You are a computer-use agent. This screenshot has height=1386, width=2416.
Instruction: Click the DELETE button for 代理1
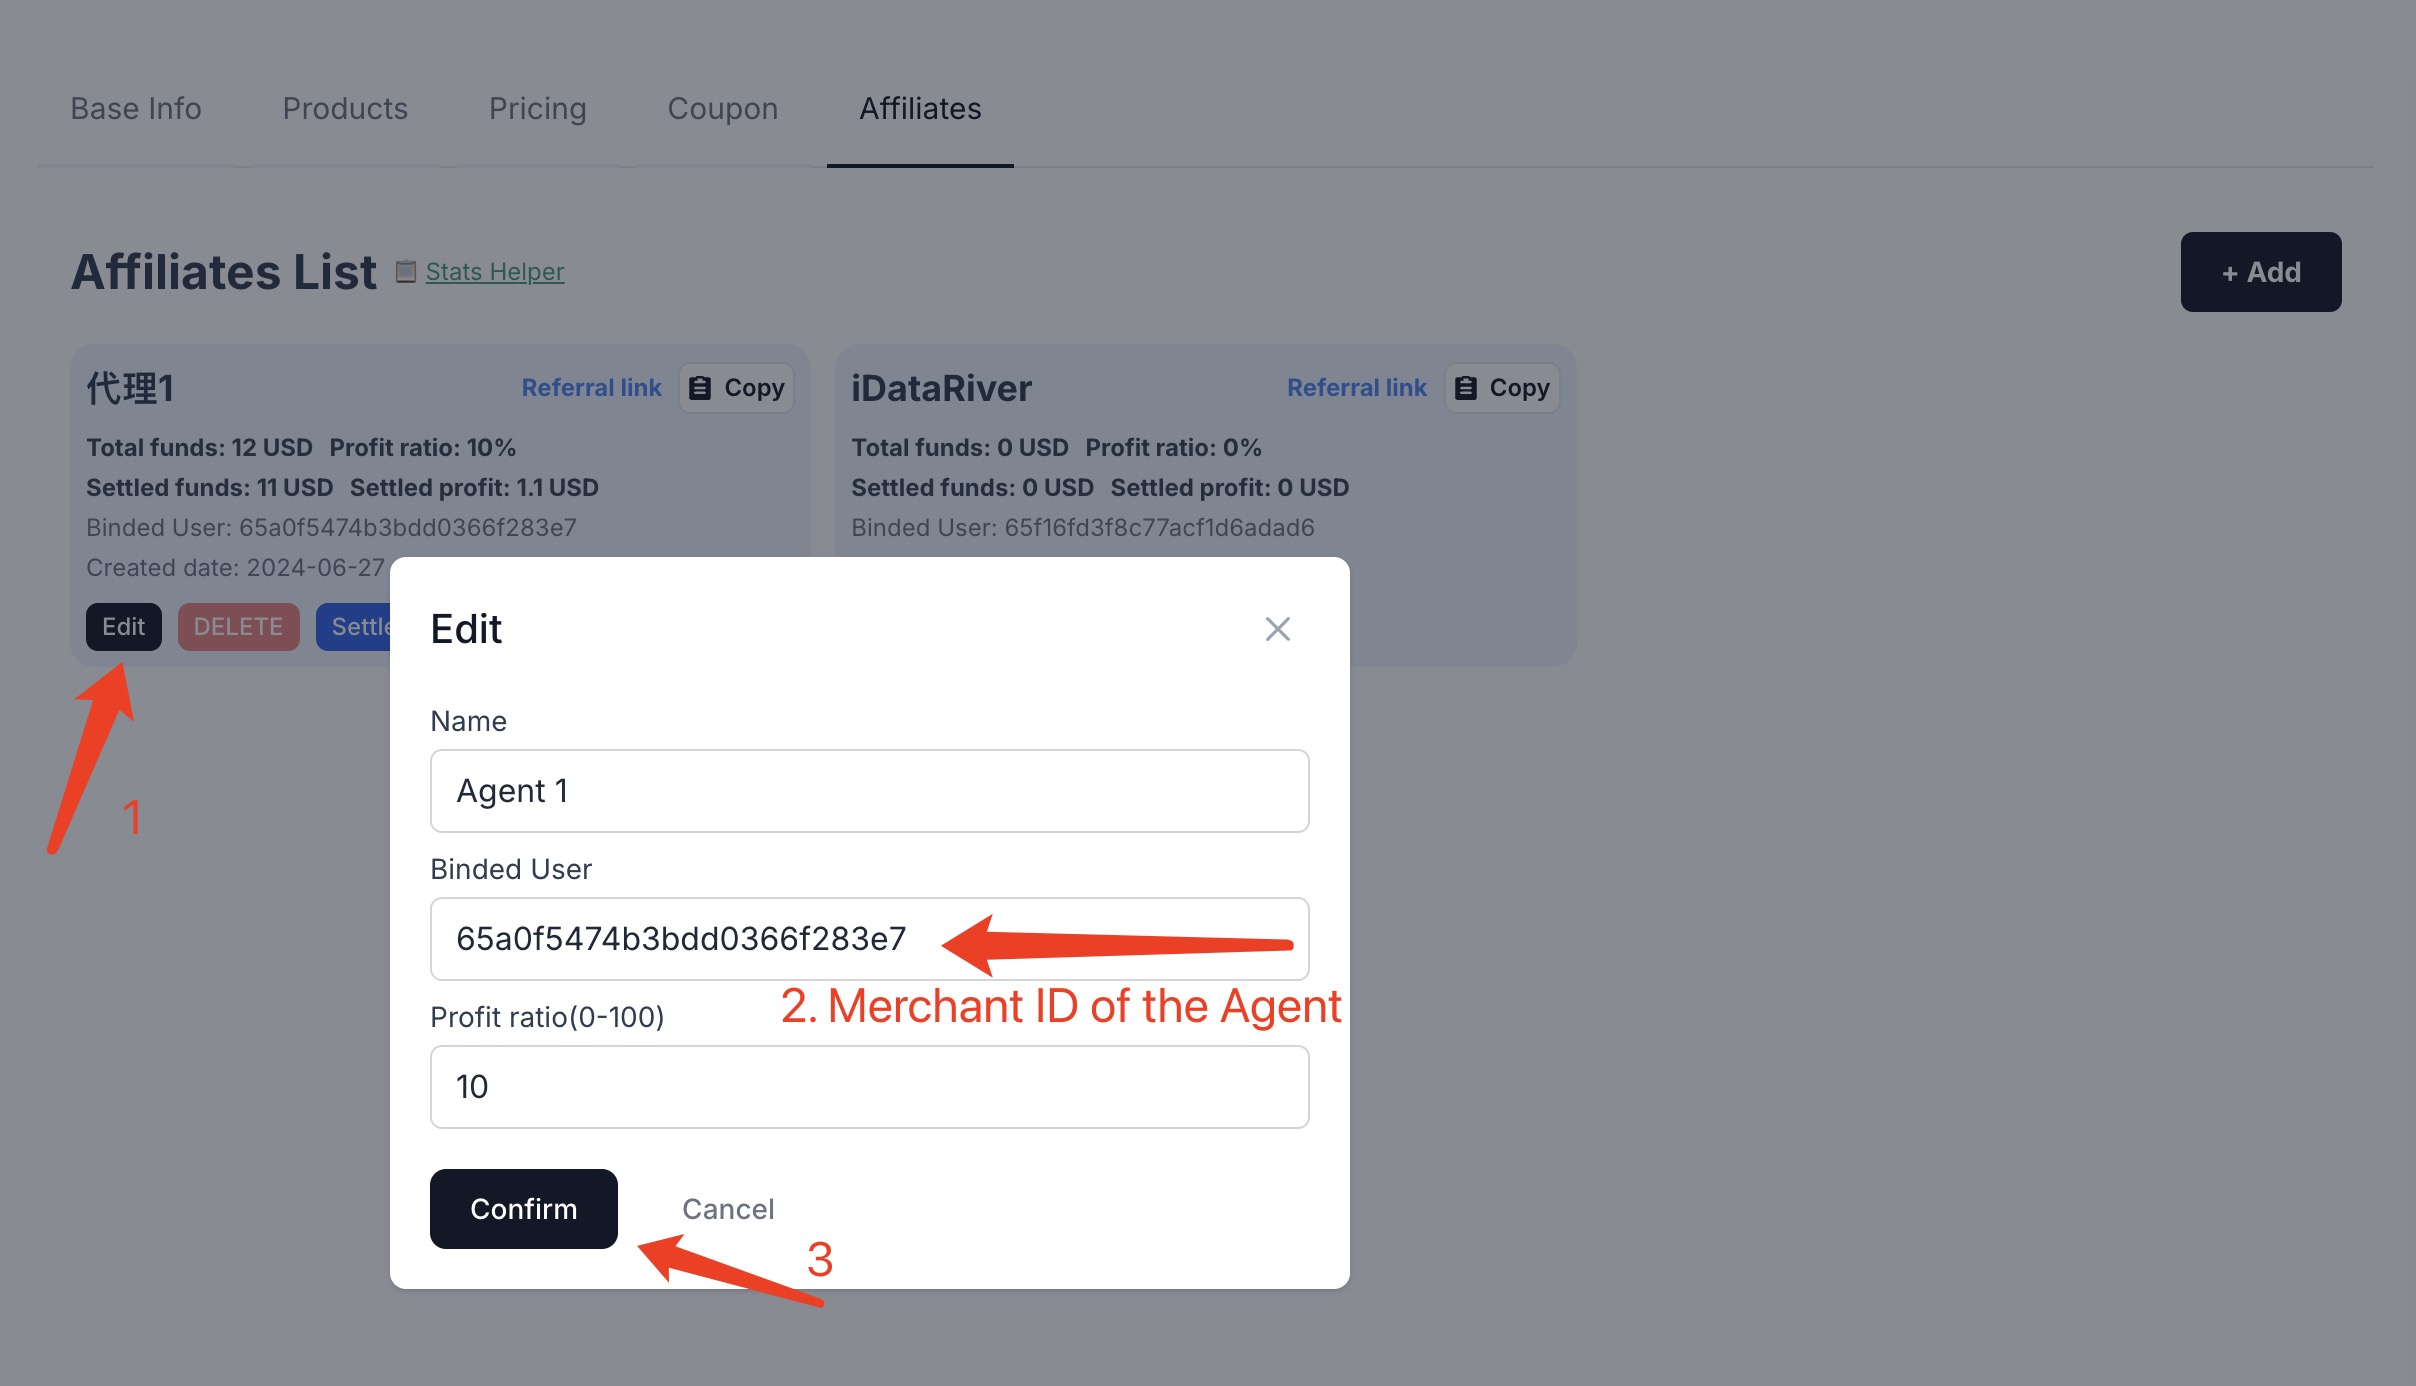tap(237, 626)
